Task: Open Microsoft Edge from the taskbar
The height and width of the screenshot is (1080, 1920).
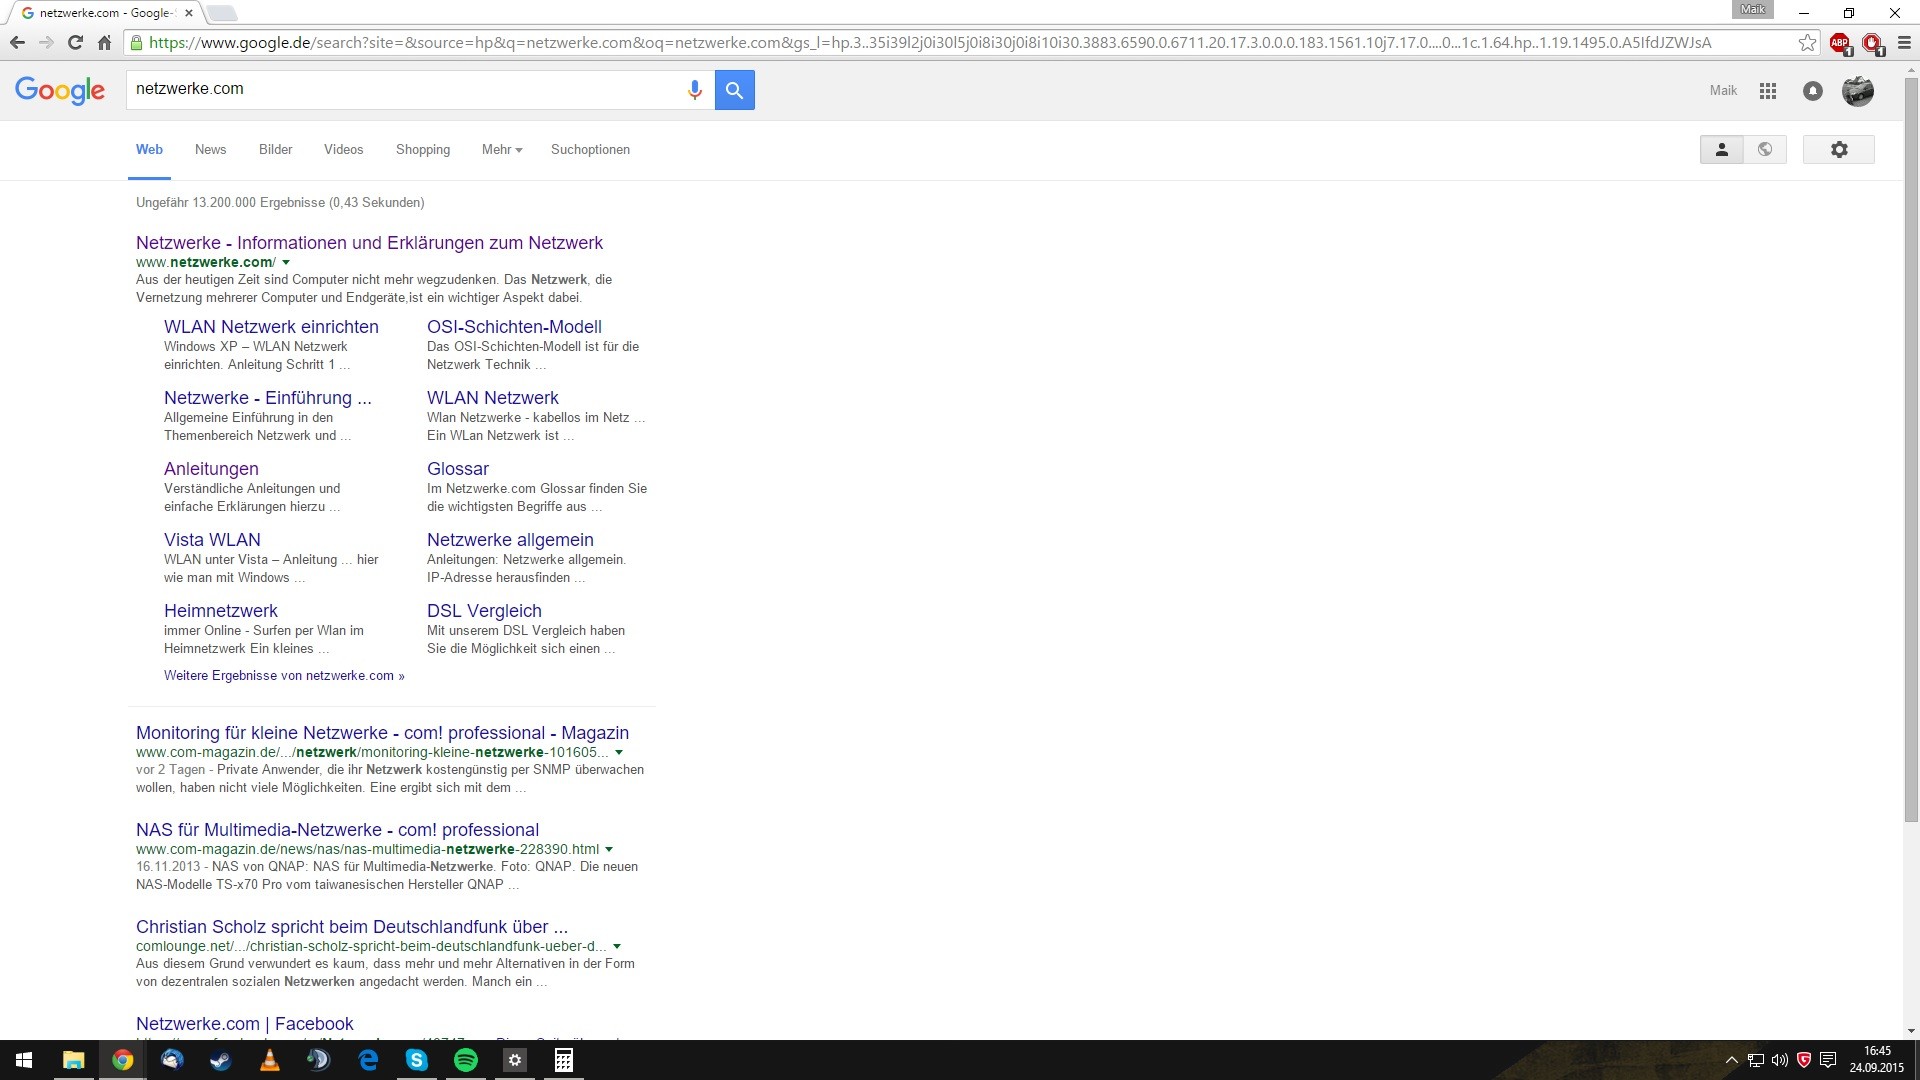Action: coord(368,1060)
